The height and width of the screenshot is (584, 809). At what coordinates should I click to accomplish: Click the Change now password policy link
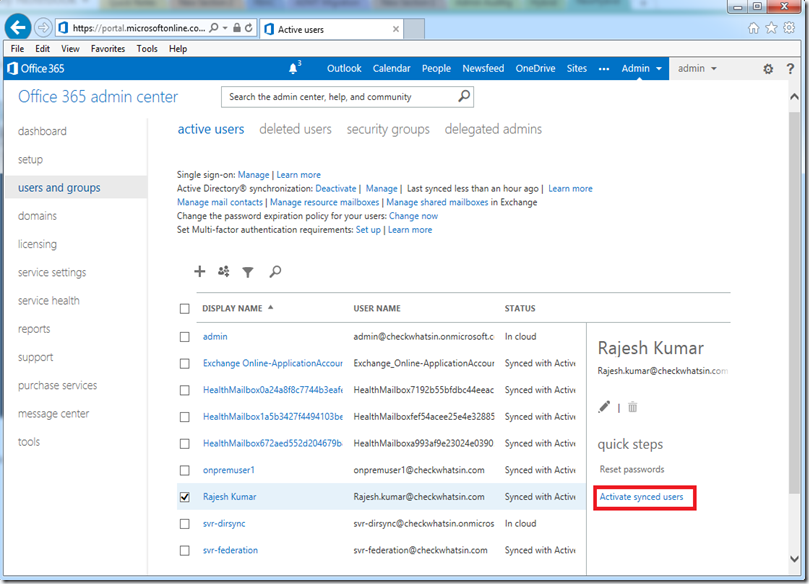click(x=413, y=216)
